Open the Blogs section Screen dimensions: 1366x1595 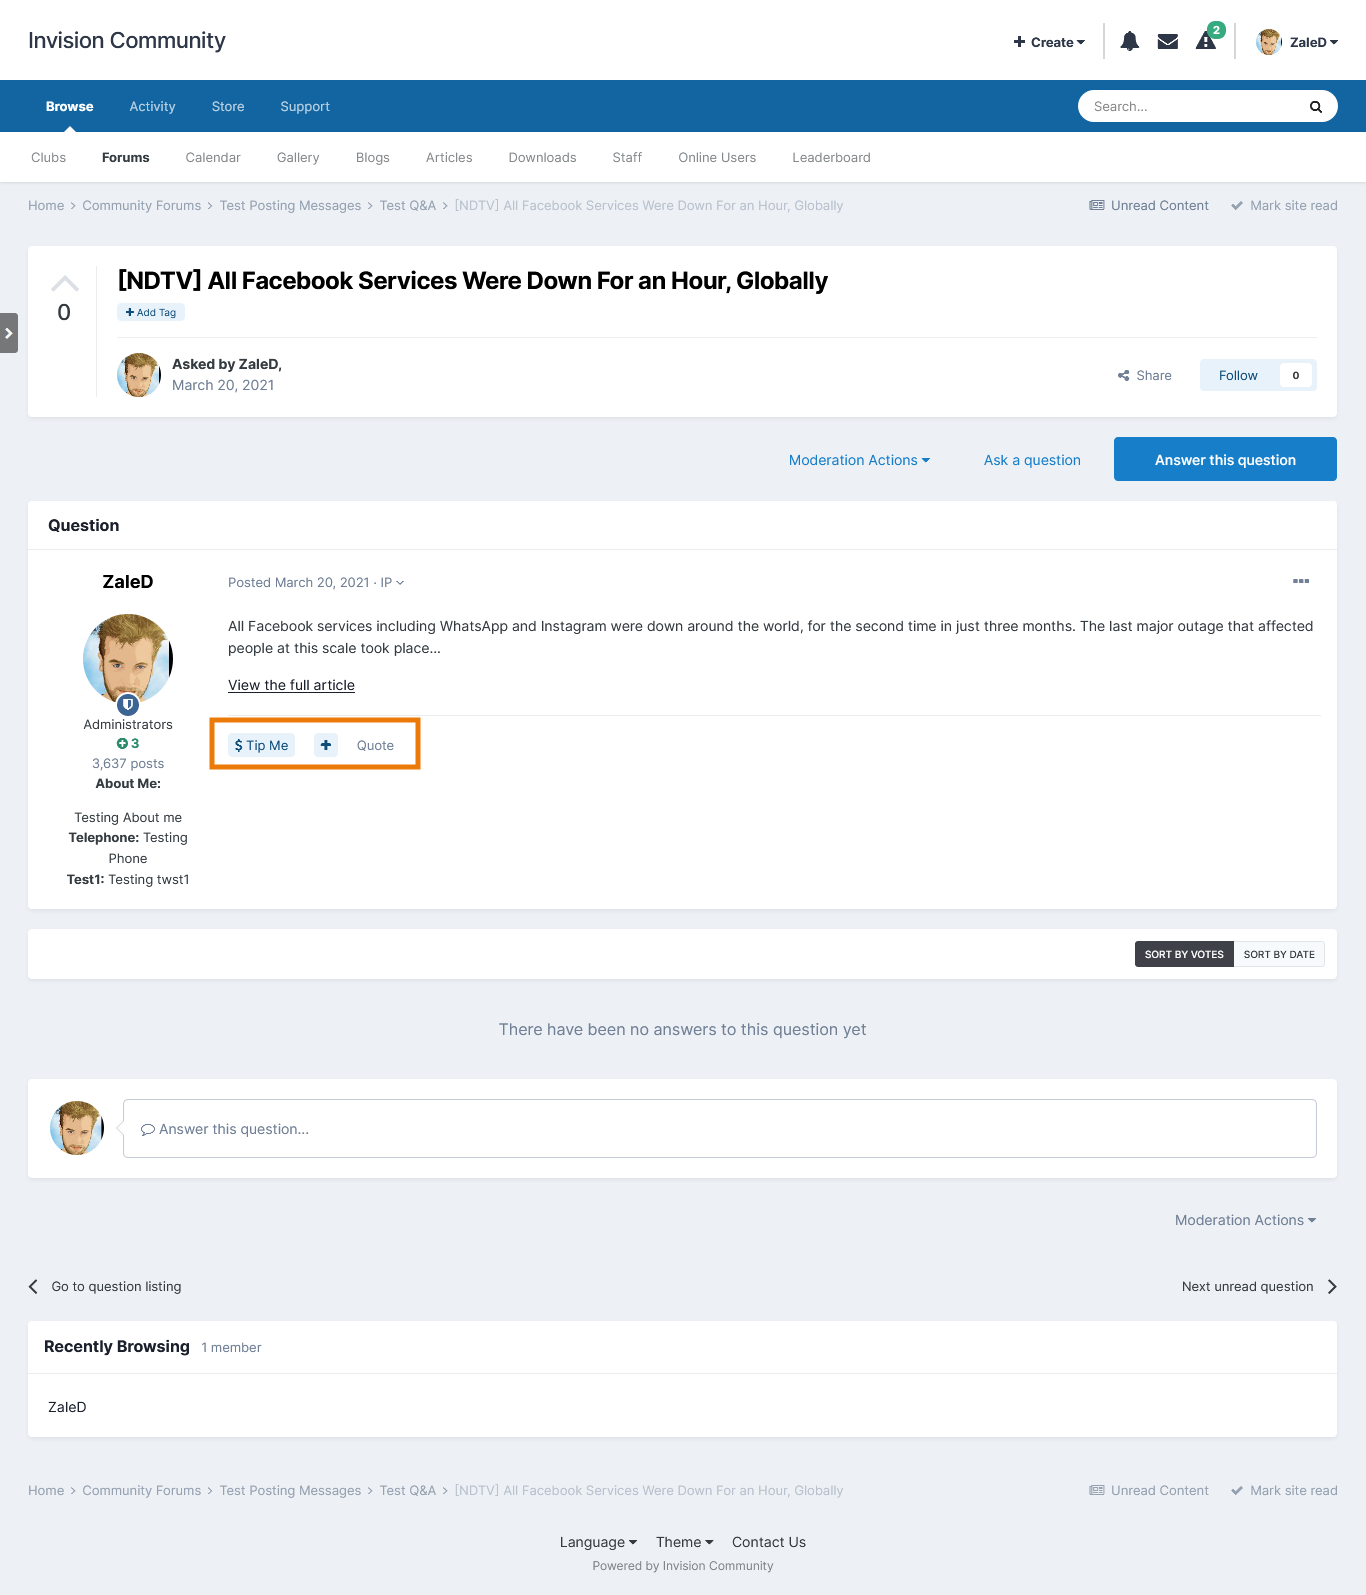pos(373,157)
